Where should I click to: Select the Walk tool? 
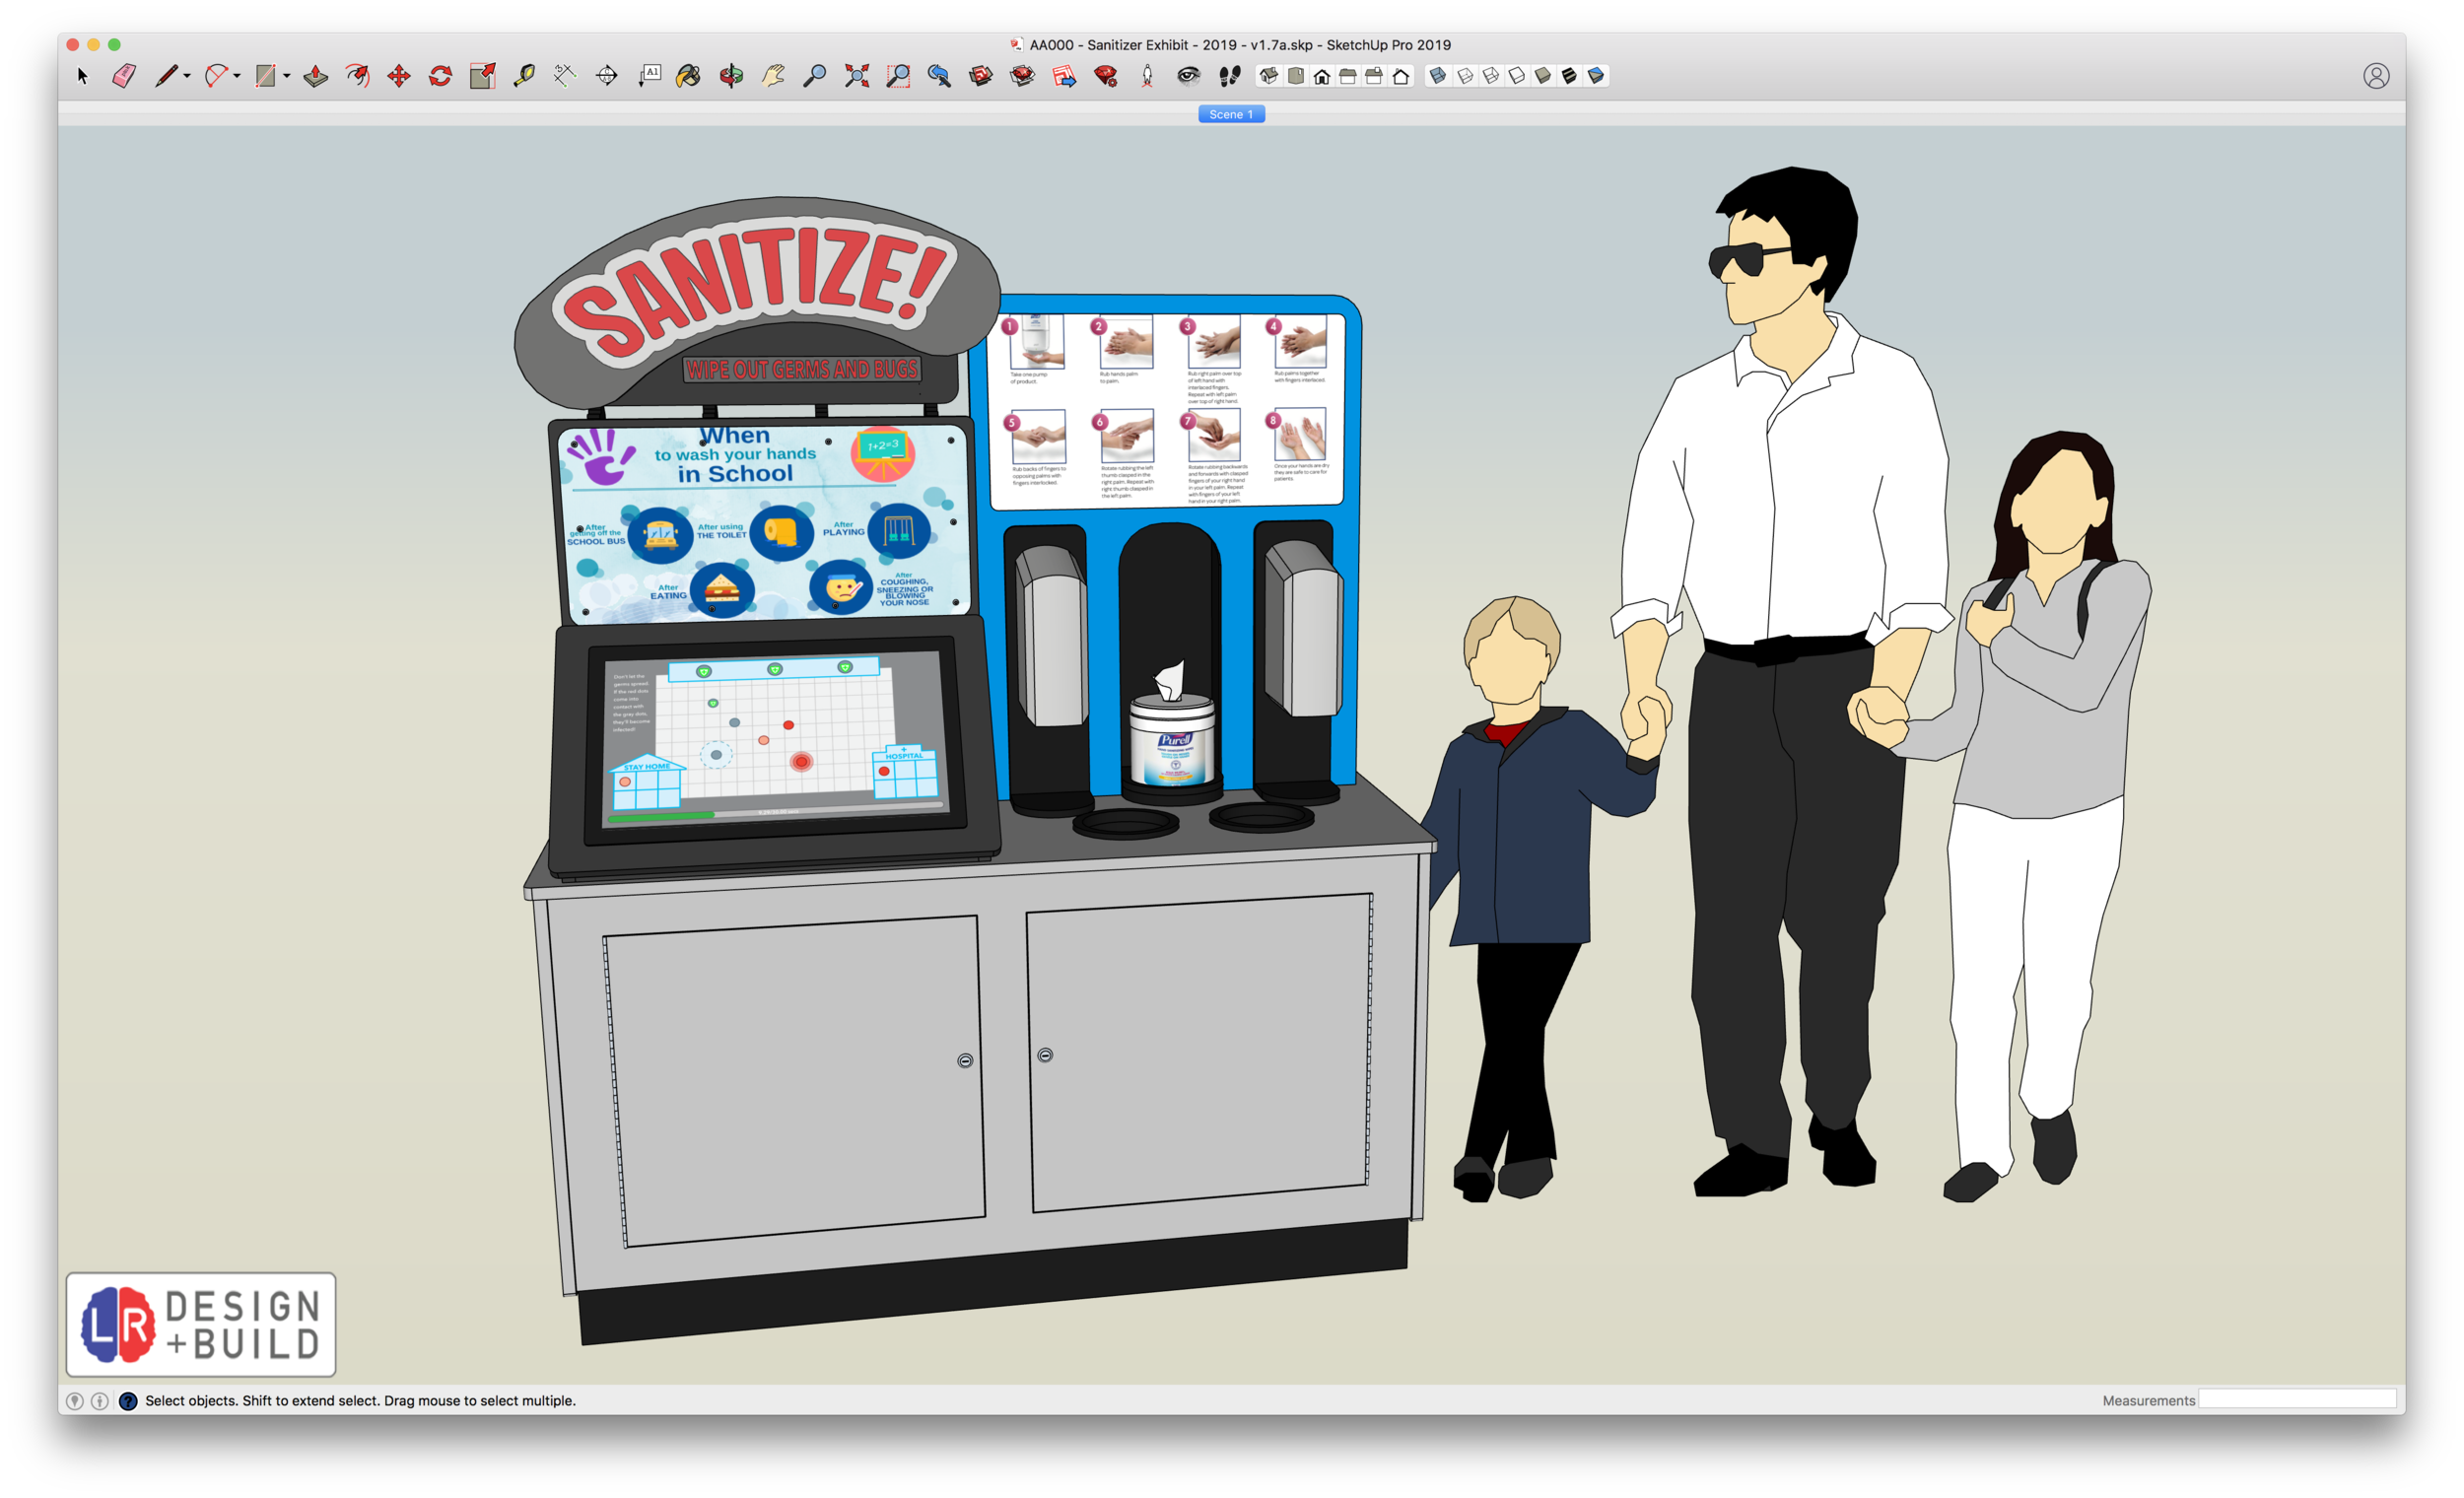coord(1228,75)
